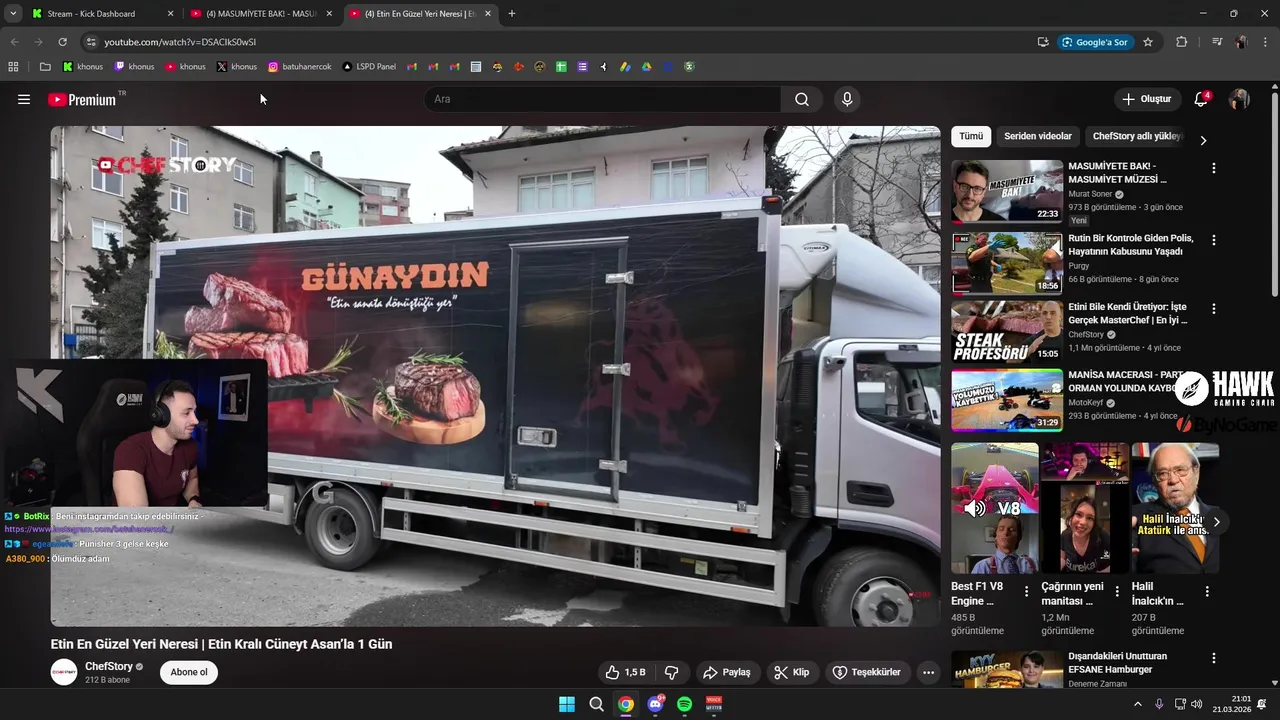Viewport: 1280px width, 720px height.
Task: Go back in browser history
Action: point(14,42)
